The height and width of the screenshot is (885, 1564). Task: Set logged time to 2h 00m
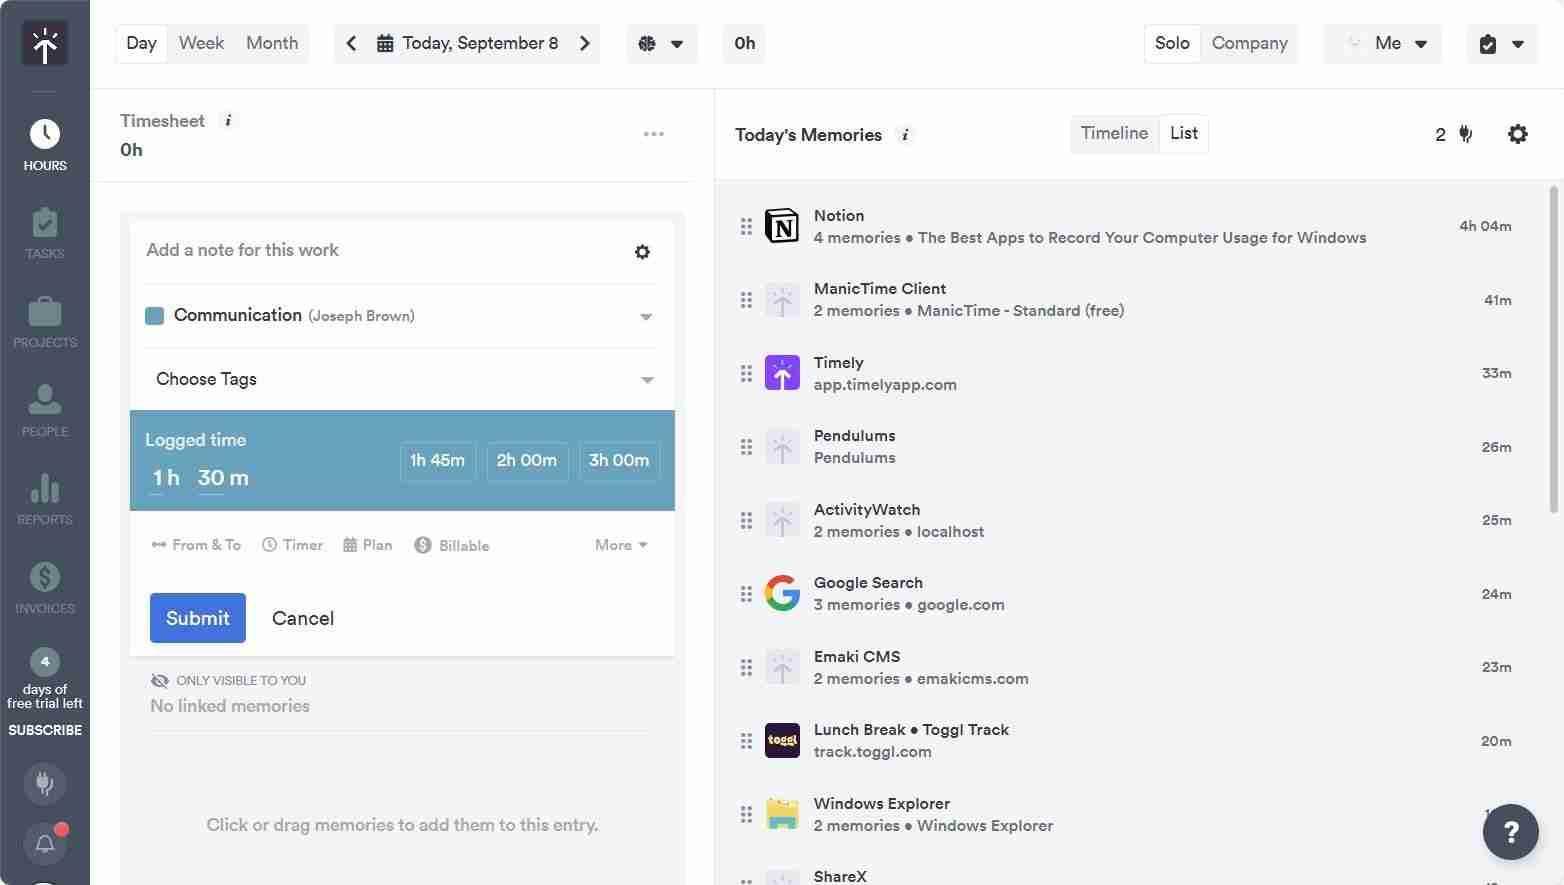coord(527,461)
